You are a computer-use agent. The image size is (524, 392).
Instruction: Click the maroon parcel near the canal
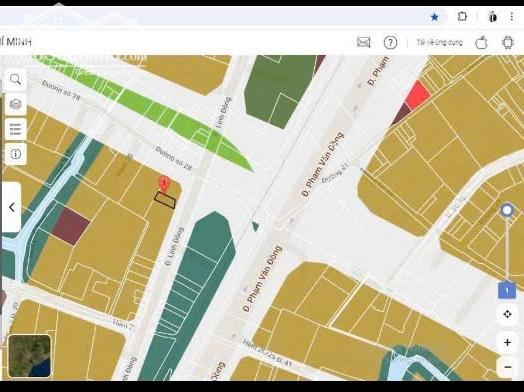coord(71,226)
